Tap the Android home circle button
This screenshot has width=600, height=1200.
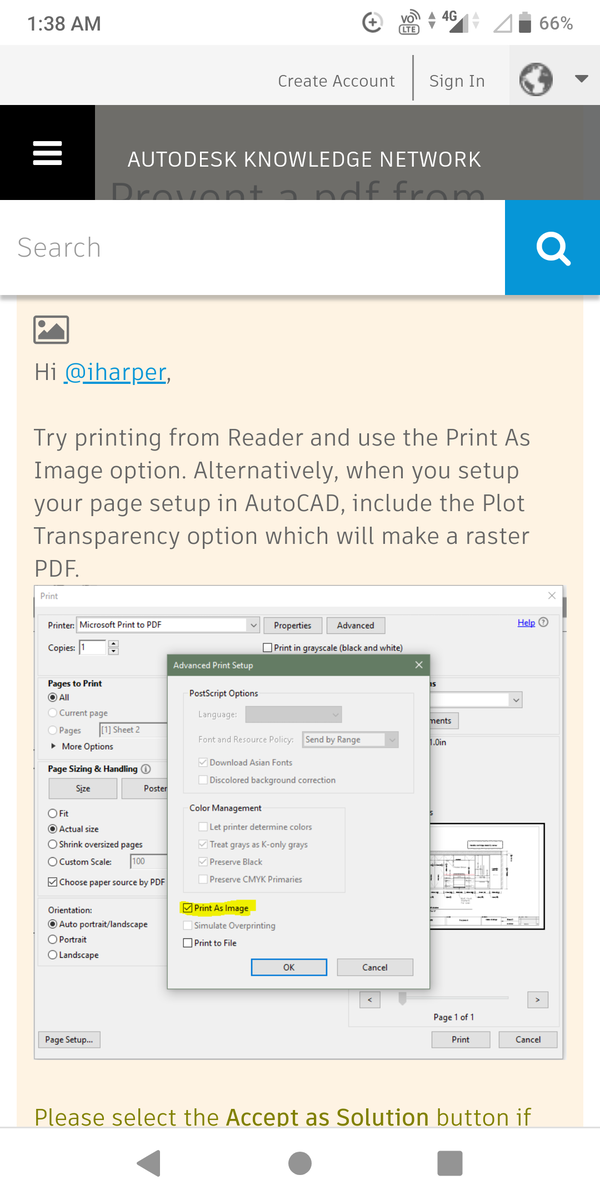pyautogui.click(x=299, y=1162)
